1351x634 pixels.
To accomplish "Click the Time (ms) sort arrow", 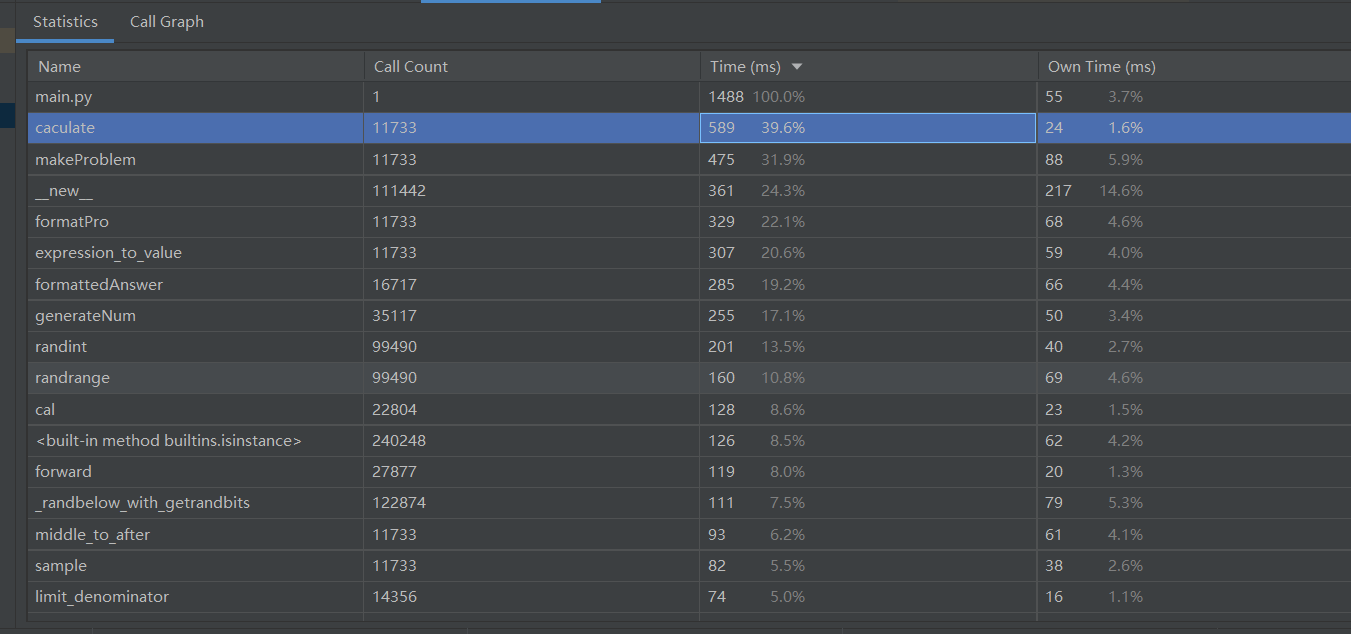I will (x=797, y=67).
